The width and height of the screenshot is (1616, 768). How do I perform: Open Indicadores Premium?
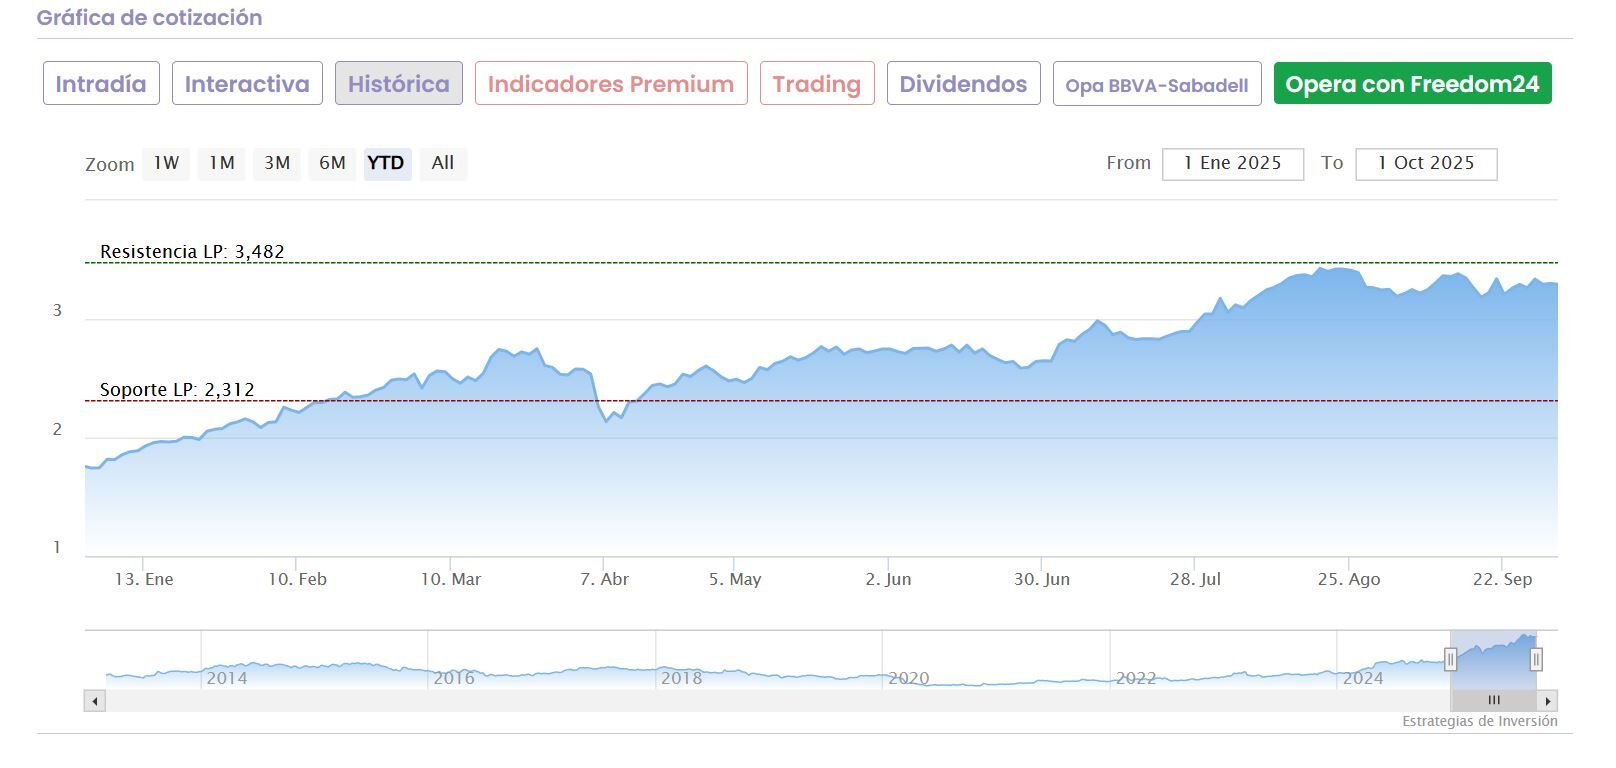(x=611, y=84)
